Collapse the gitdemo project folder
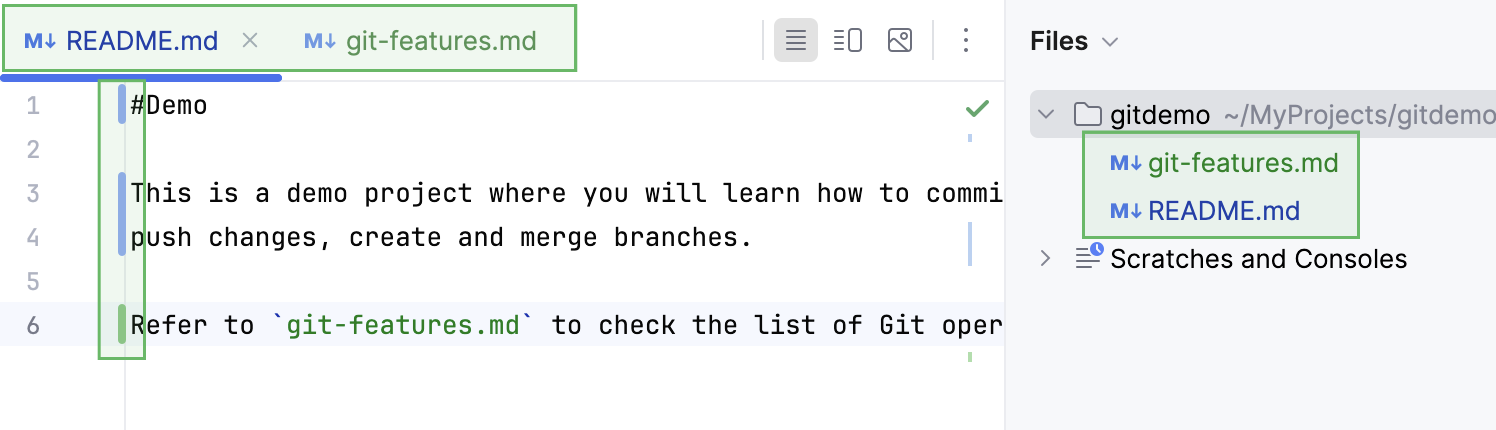The width and height of the screenshot is (1496, 430). (x=1046, y=115)
